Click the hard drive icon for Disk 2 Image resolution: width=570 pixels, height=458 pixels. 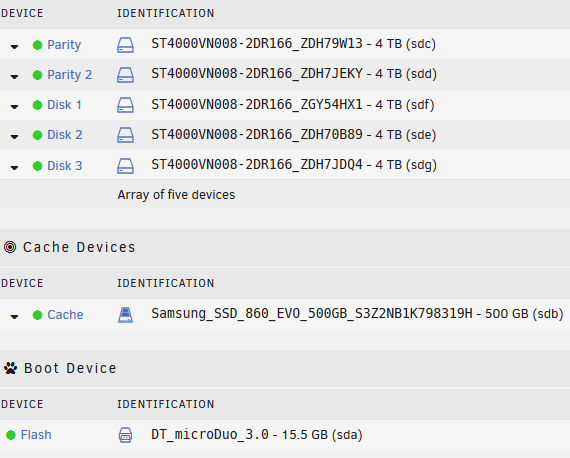pyautogui.click(x=125, y=135)
